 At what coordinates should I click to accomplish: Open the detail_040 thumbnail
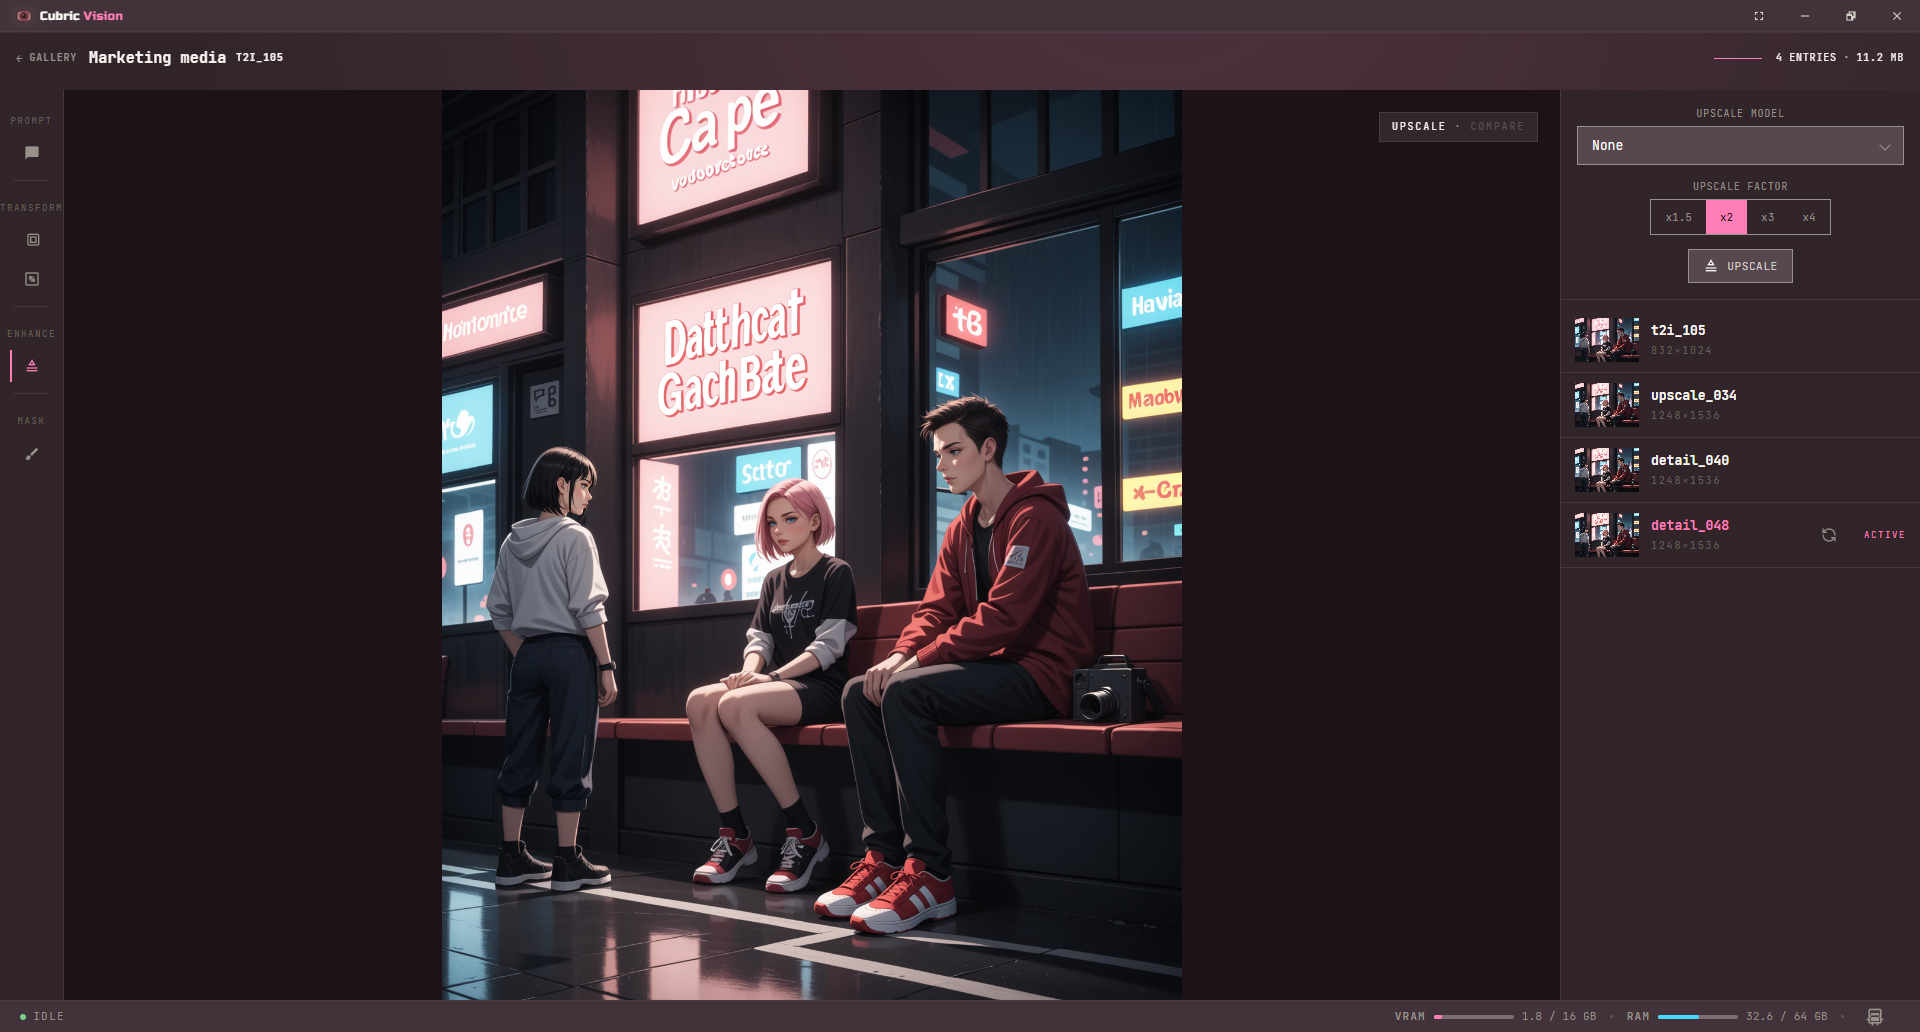click(1607, 470)
